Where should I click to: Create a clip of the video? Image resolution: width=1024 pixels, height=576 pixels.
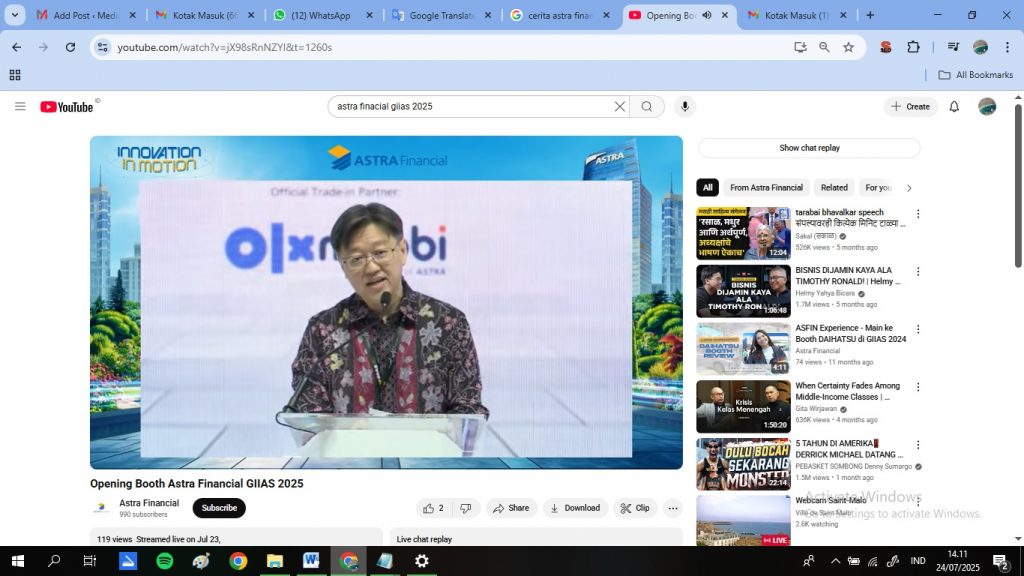point(635,508)
